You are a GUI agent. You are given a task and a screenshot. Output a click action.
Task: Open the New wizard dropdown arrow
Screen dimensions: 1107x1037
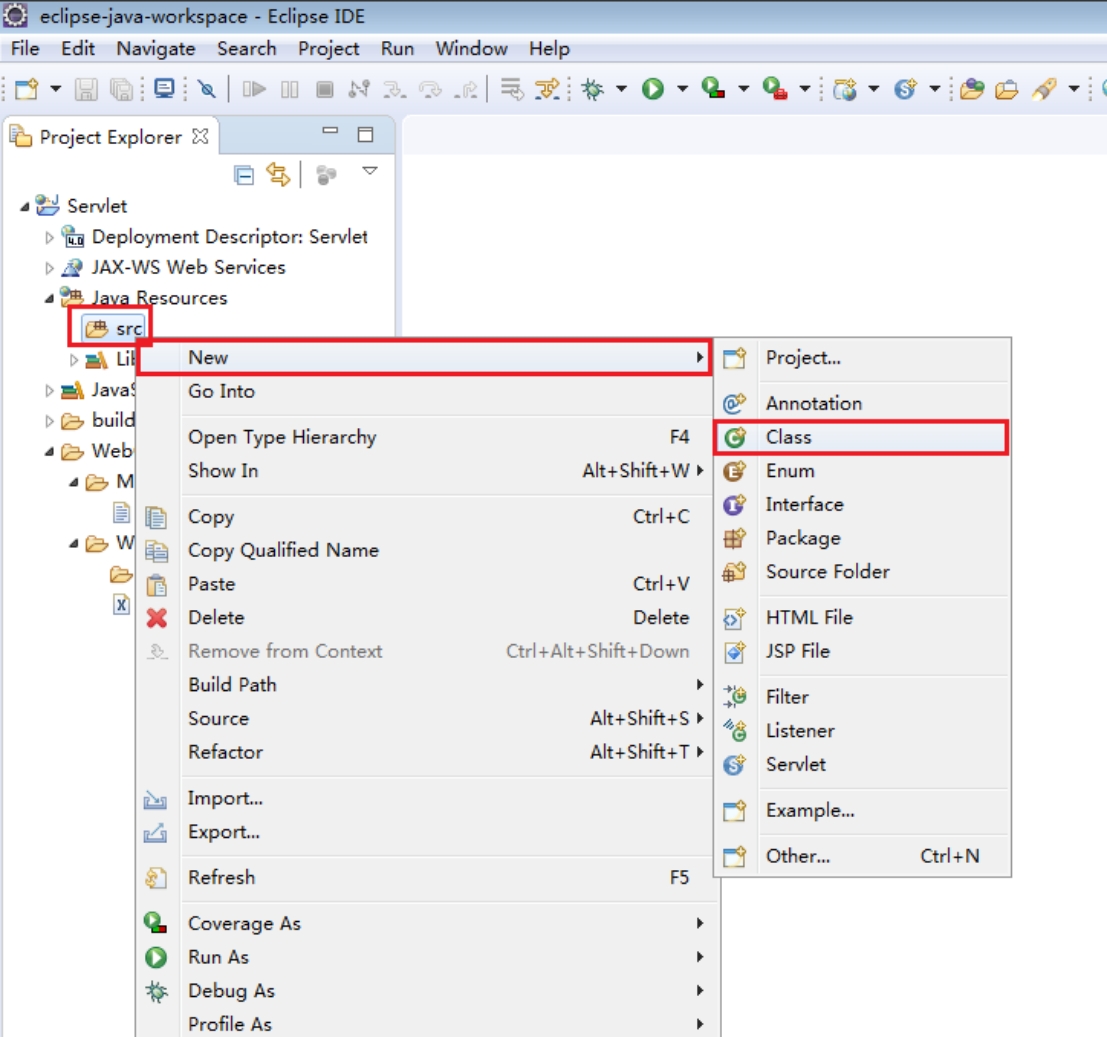coord(56,89)
